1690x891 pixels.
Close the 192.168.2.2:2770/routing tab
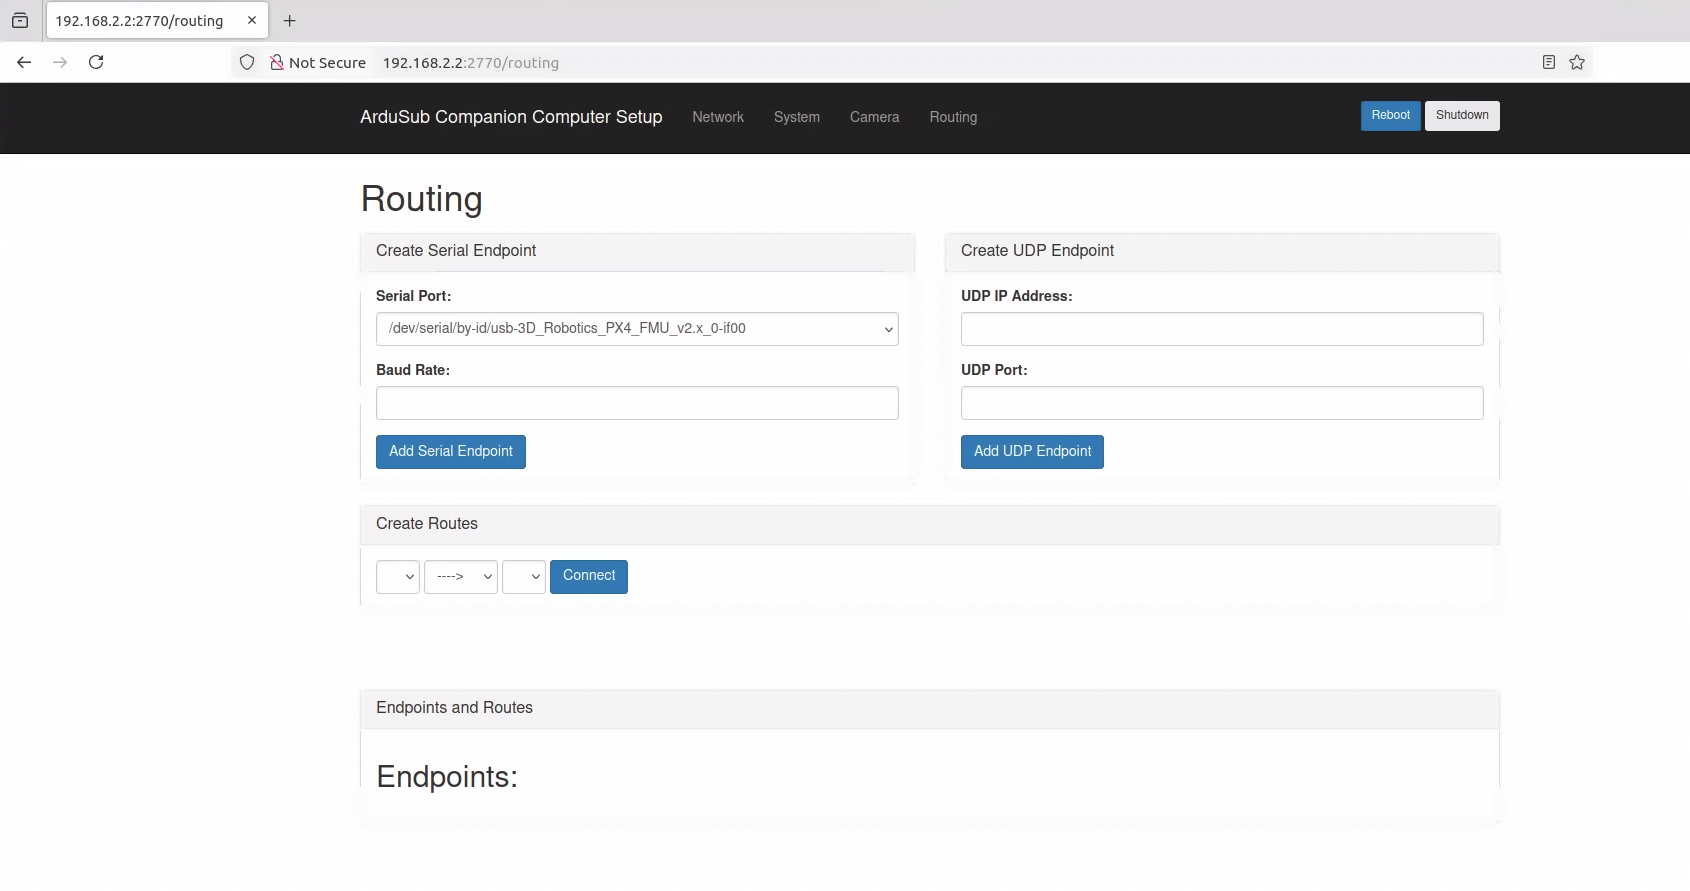252,20
